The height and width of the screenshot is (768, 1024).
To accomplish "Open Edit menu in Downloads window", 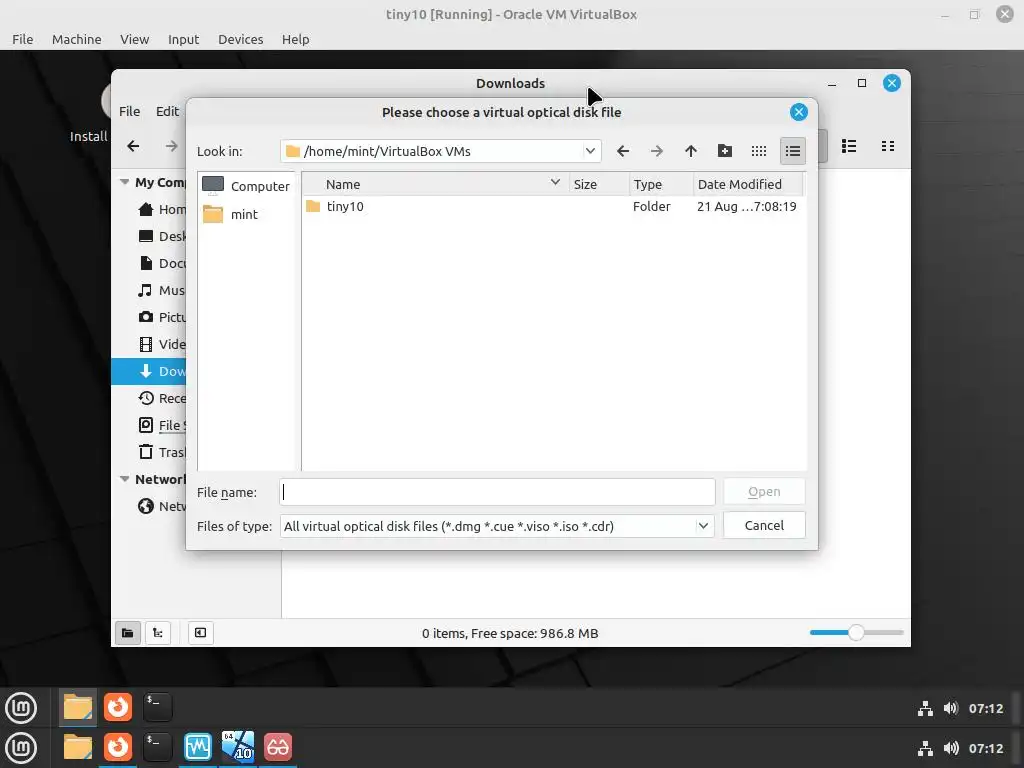I will [x=167, y=111].
